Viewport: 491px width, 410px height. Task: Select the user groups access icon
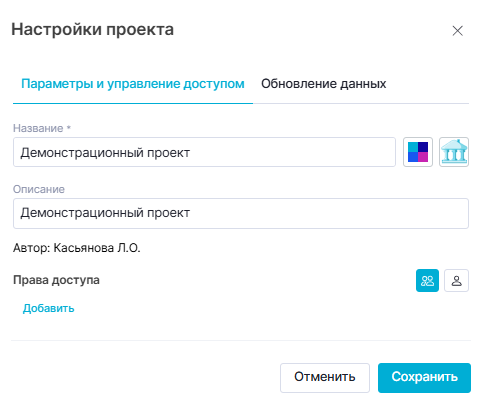[x=427, y=281]
